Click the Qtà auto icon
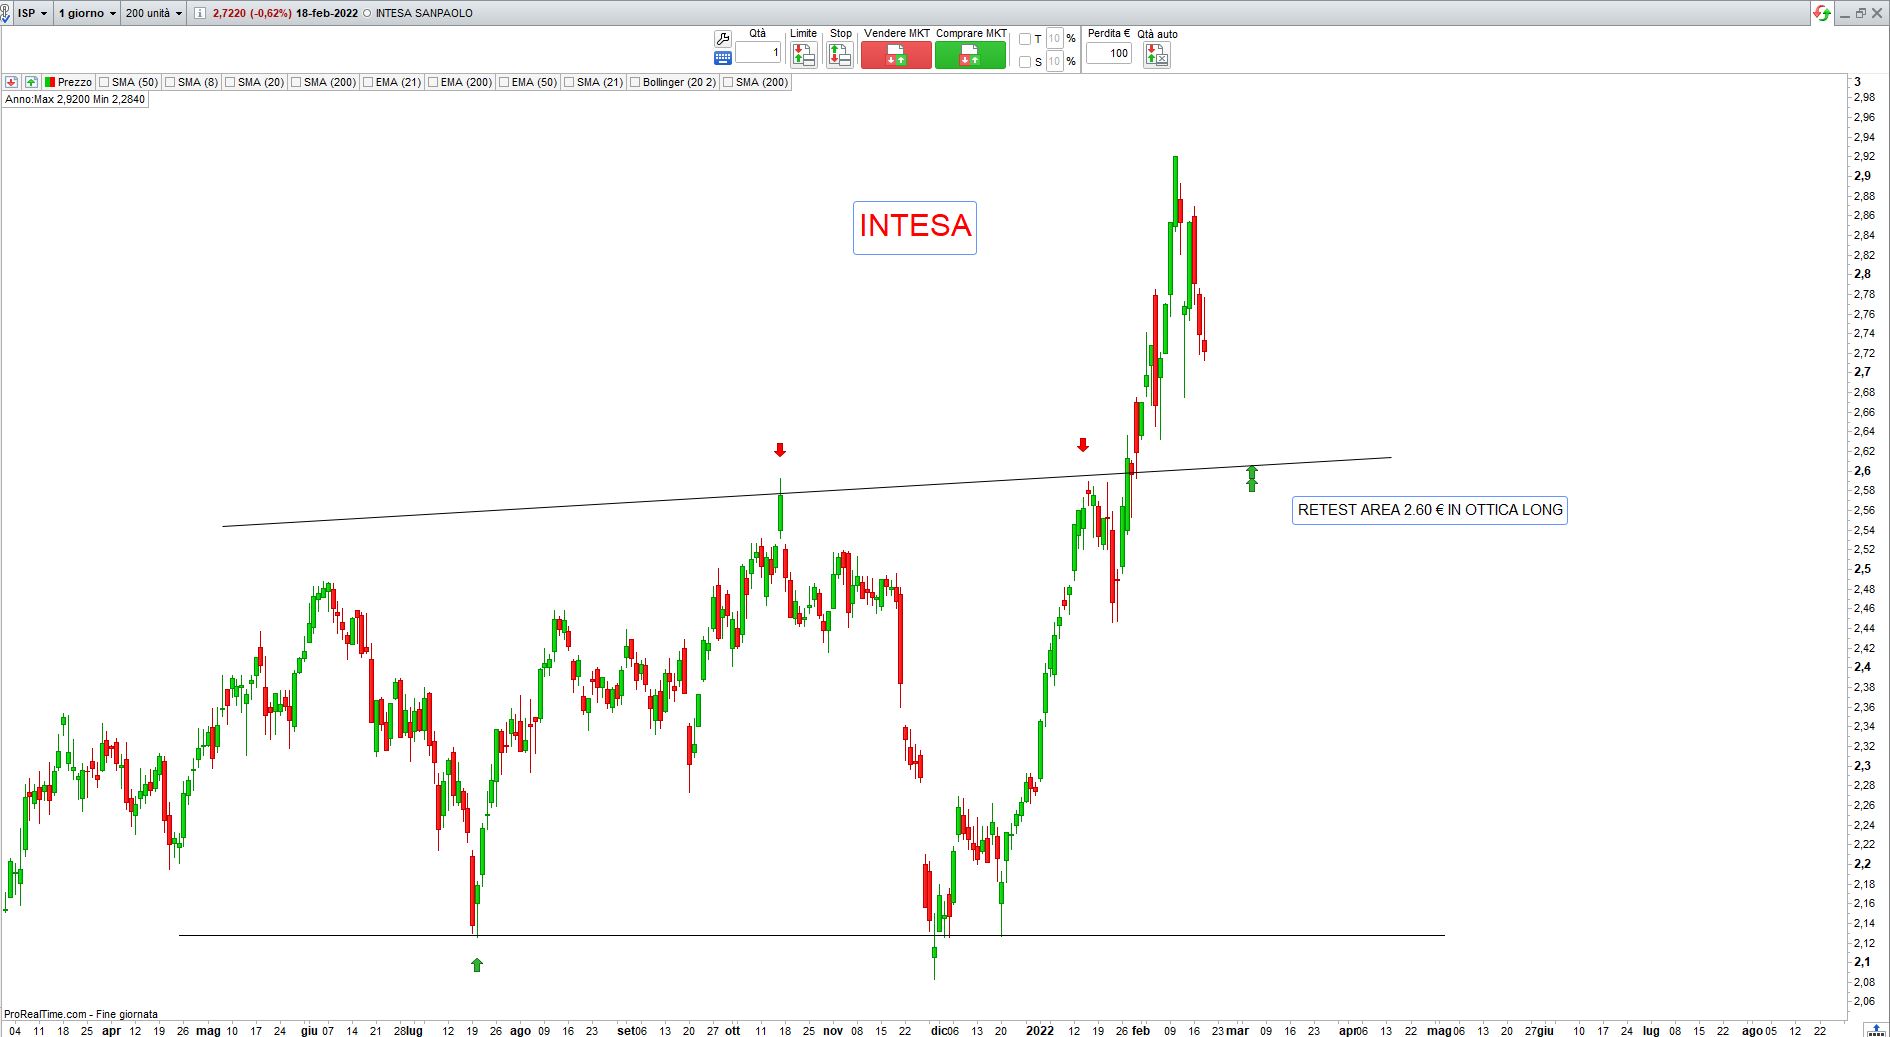The image size is (1890, 1037). 1156,55
